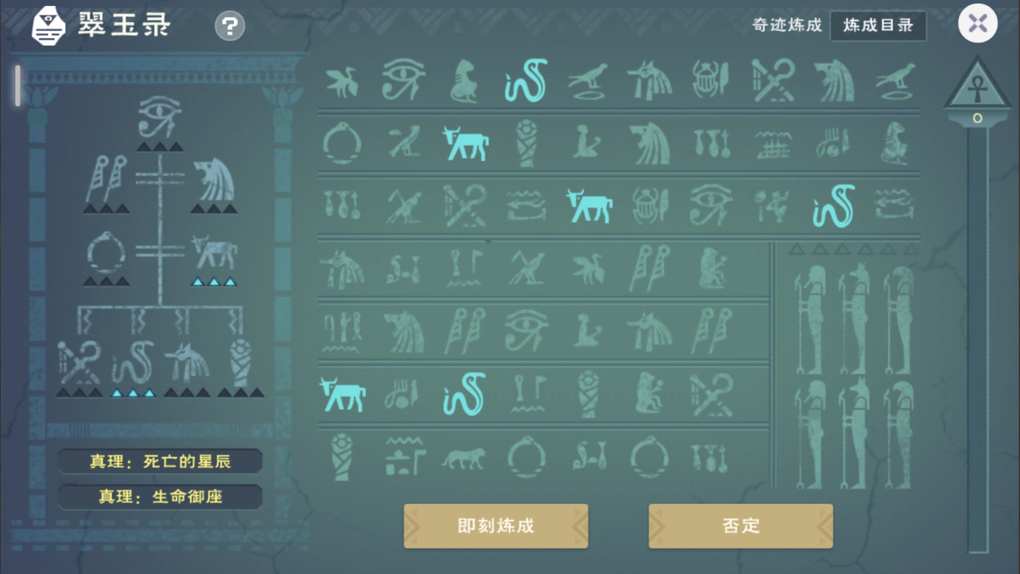Click the scrollbar thumb beside the formula tree

(x=18, y=85)
